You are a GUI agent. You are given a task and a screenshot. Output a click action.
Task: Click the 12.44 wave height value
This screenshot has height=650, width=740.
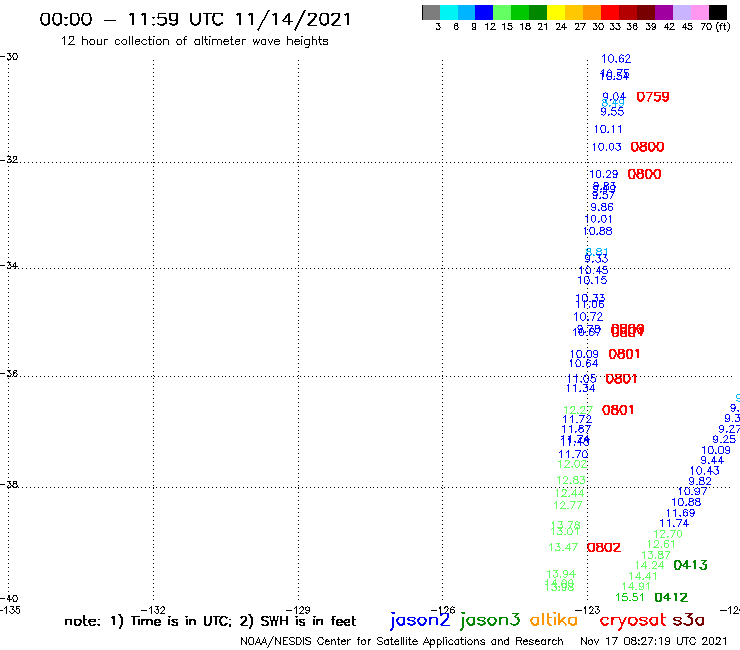pos(569,493)
